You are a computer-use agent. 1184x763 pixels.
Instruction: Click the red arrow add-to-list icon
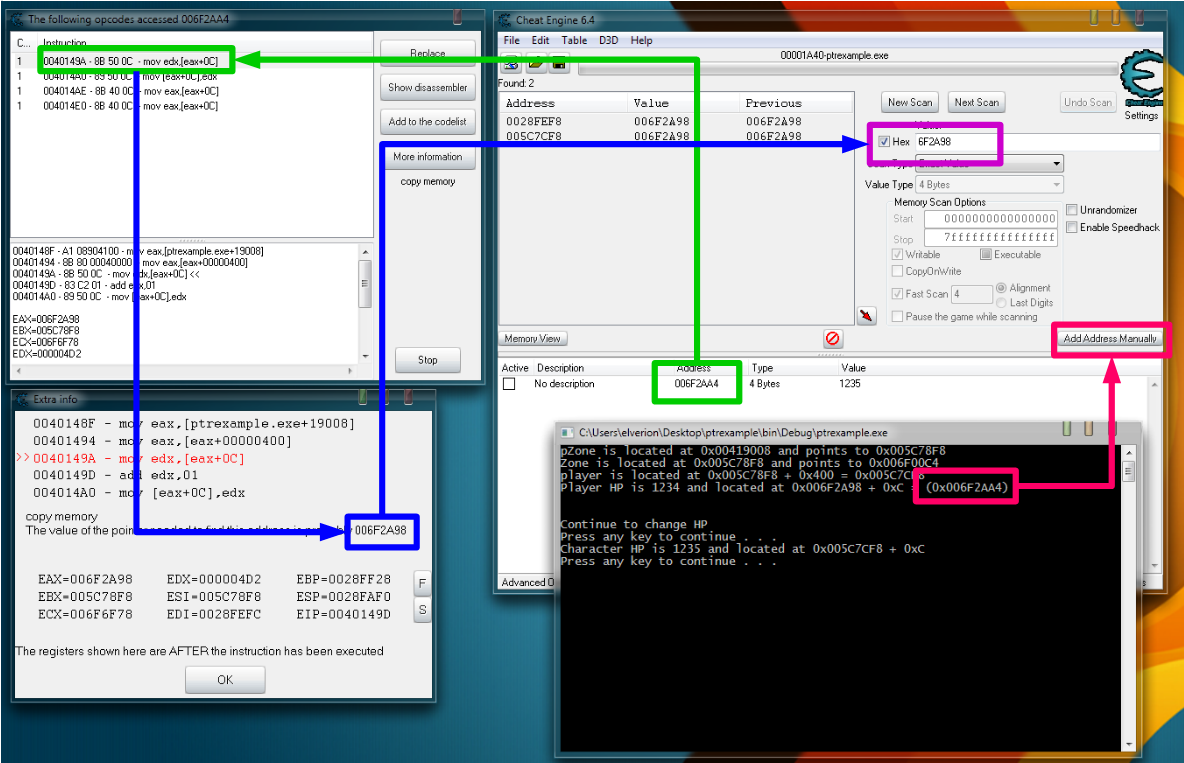(x=867, y=316)
